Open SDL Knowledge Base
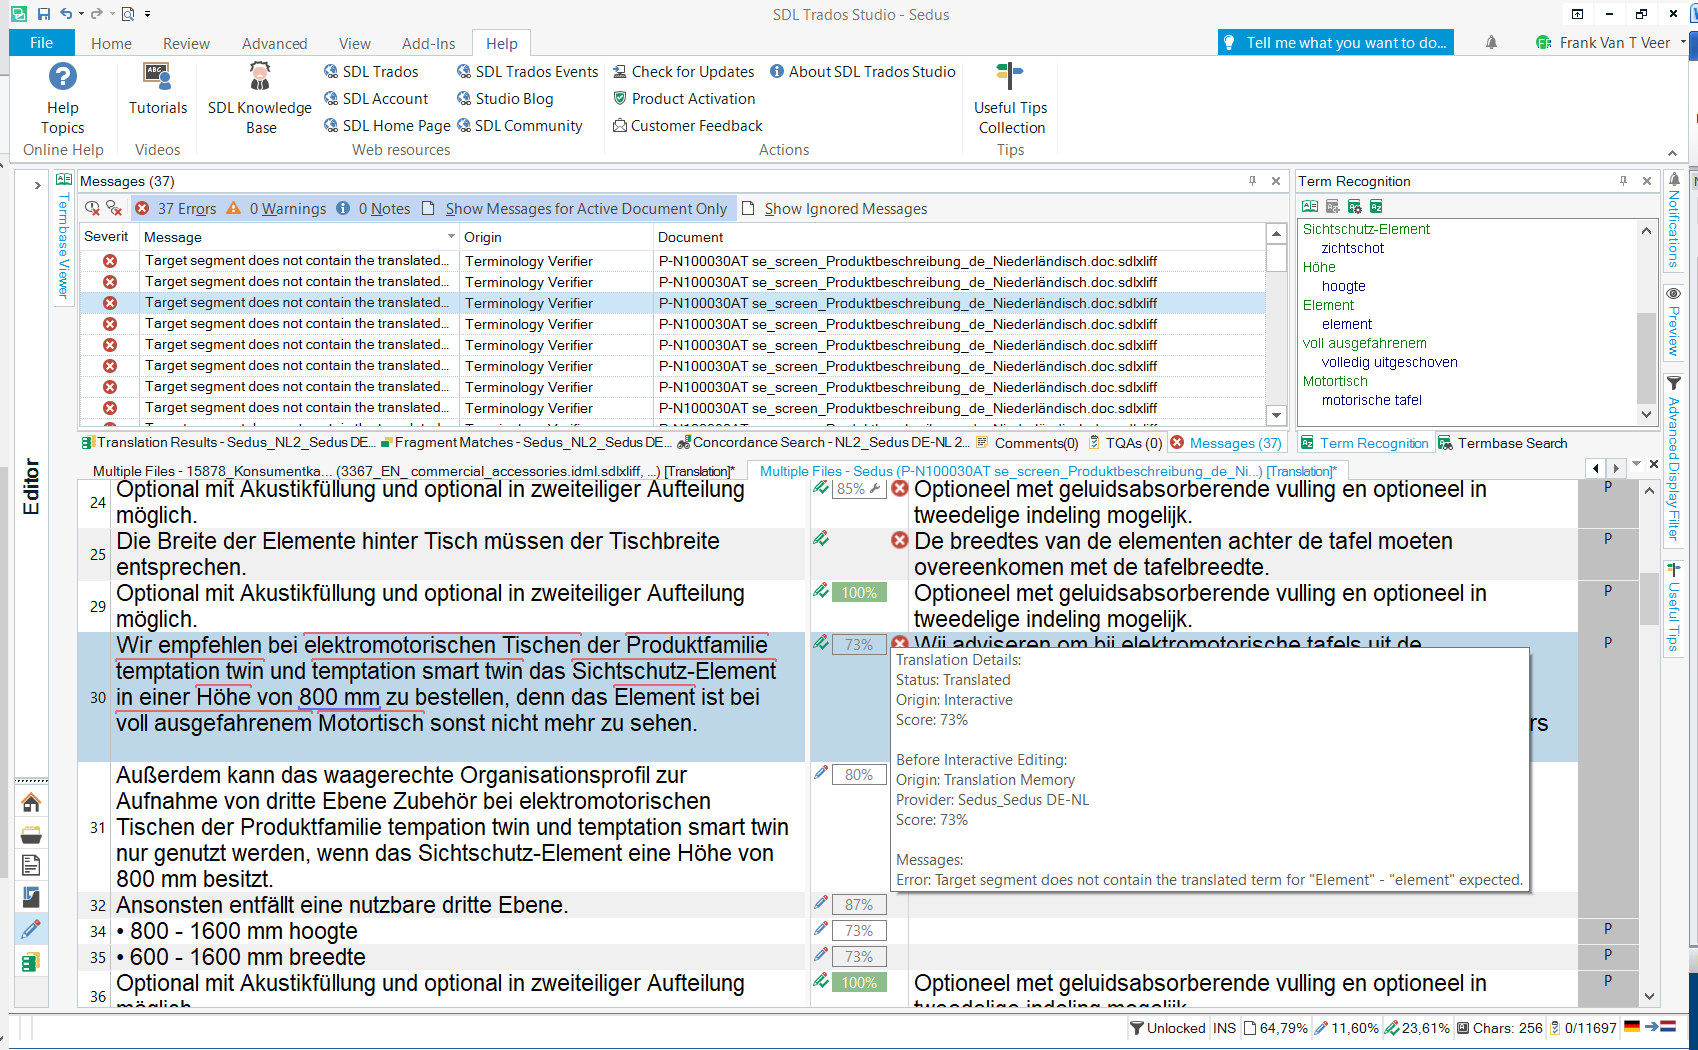 pos(260,98)
